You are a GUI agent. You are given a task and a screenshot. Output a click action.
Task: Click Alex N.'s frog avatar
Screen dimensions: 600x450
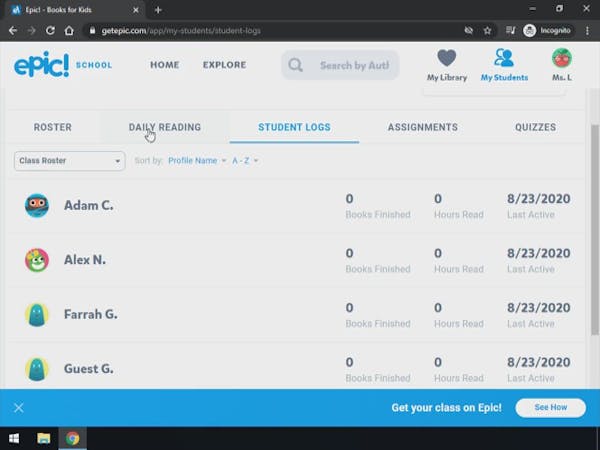coord(37,260)
